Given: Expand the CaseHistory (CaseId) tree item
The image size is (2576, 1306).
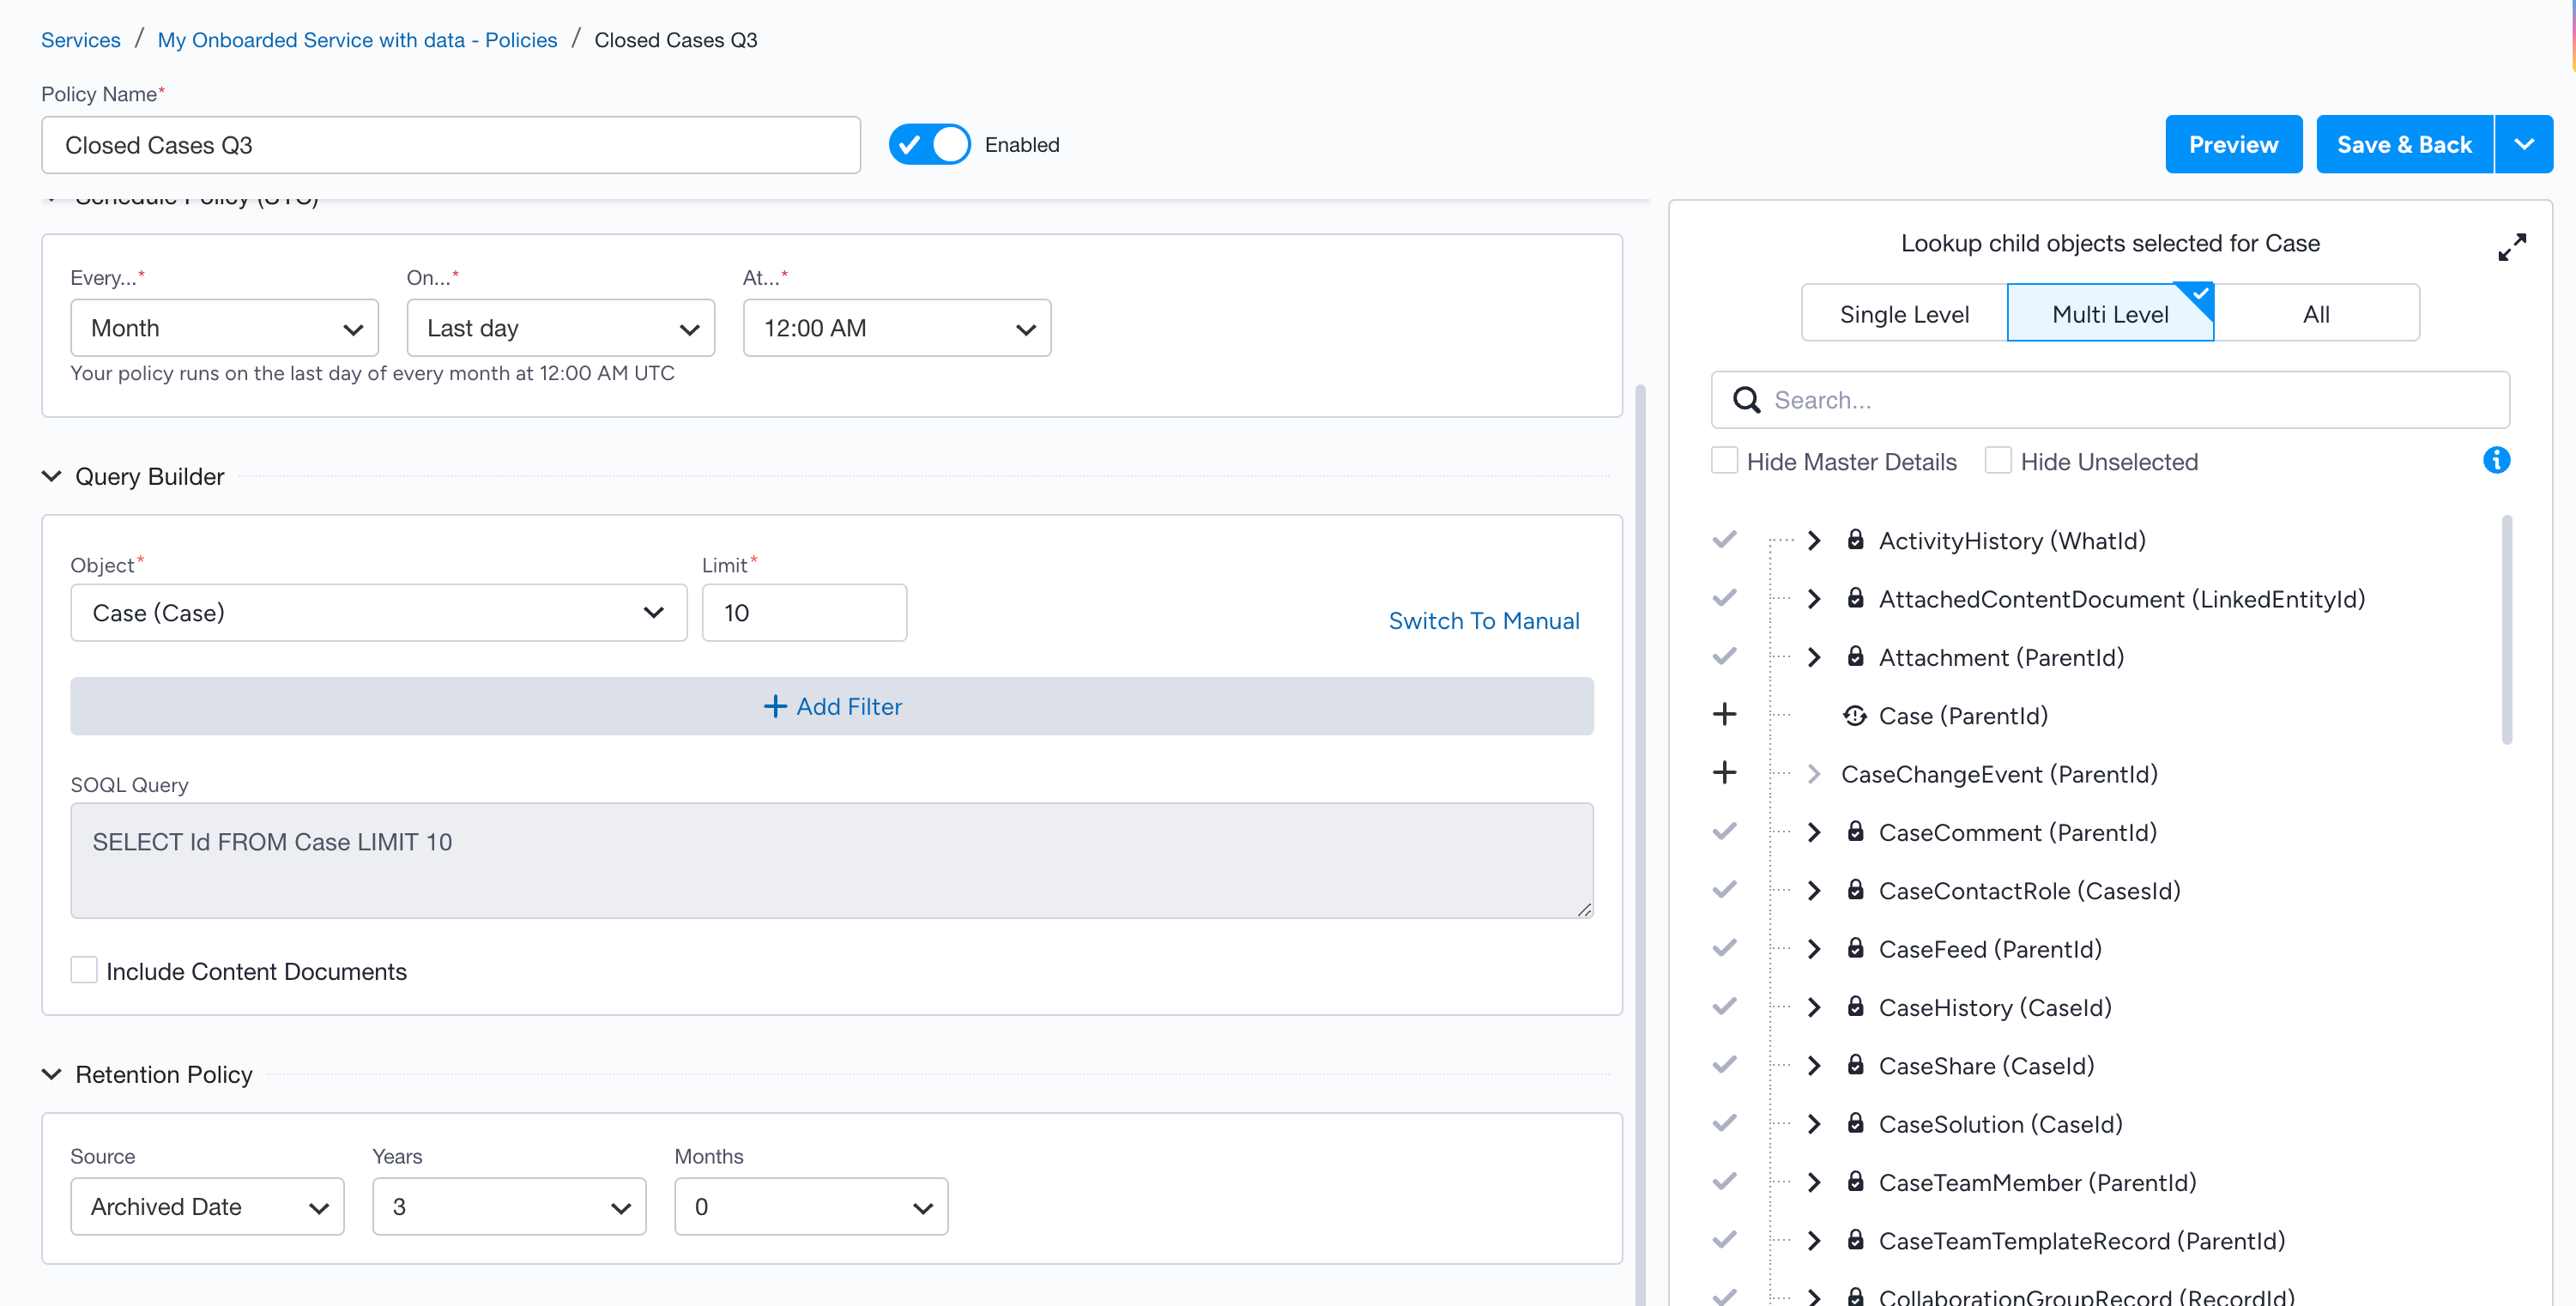Looking at the screenshot, I should (1813, 1007).
